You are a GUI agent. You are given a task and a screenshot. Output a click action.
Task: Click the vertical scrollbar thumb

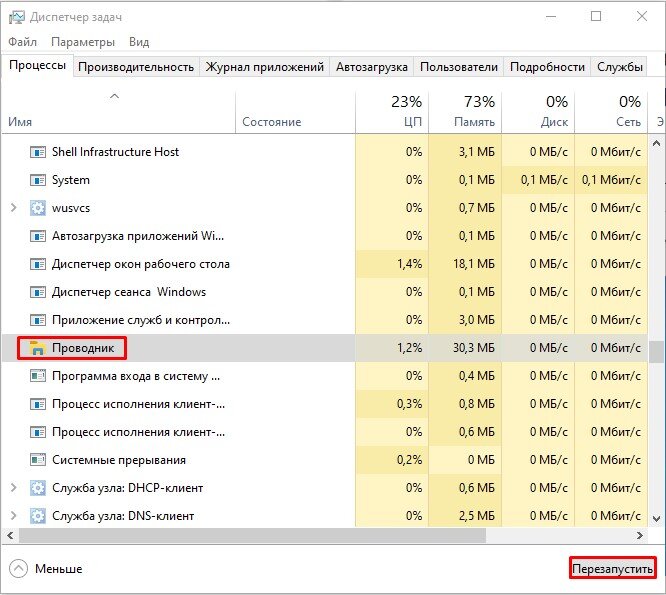pyautogui.click(x=656, y=352)
